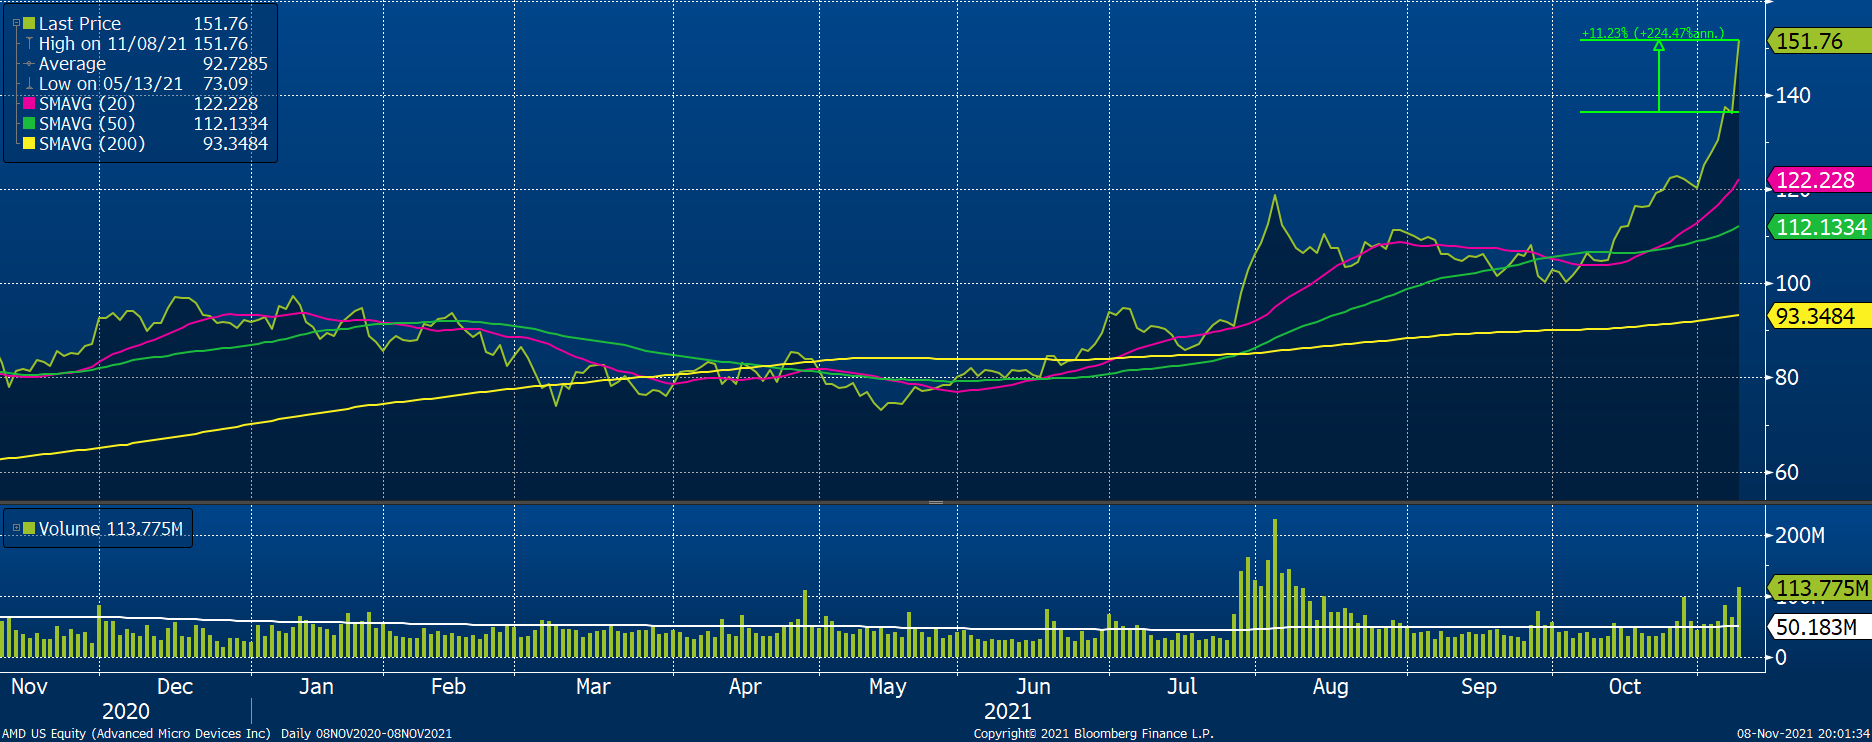The width and height of the screenshot is (1872, 742).
Task: Click the Bloomberg Finance L.P. copyright text
Action: pyautogui.click(x=1094, y=734)
